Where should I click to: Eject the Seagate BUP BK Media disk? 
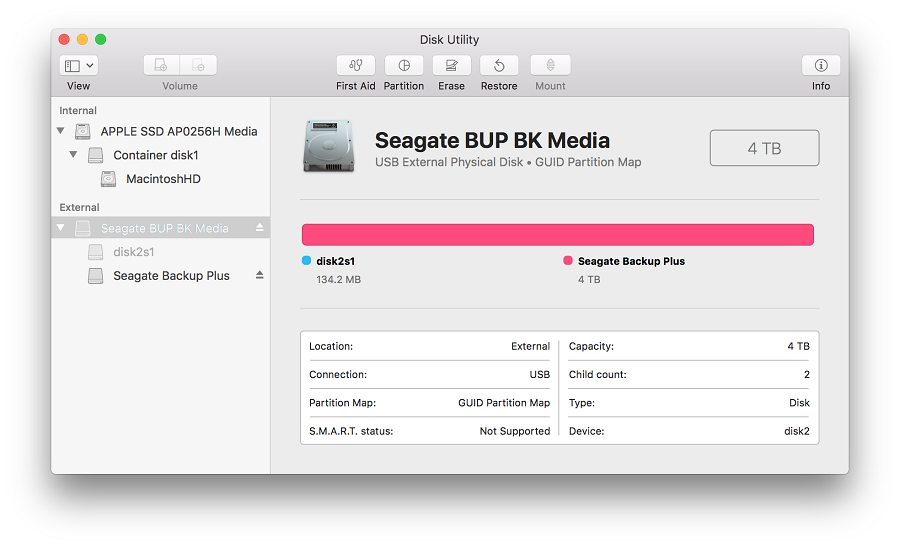(259, 227)
